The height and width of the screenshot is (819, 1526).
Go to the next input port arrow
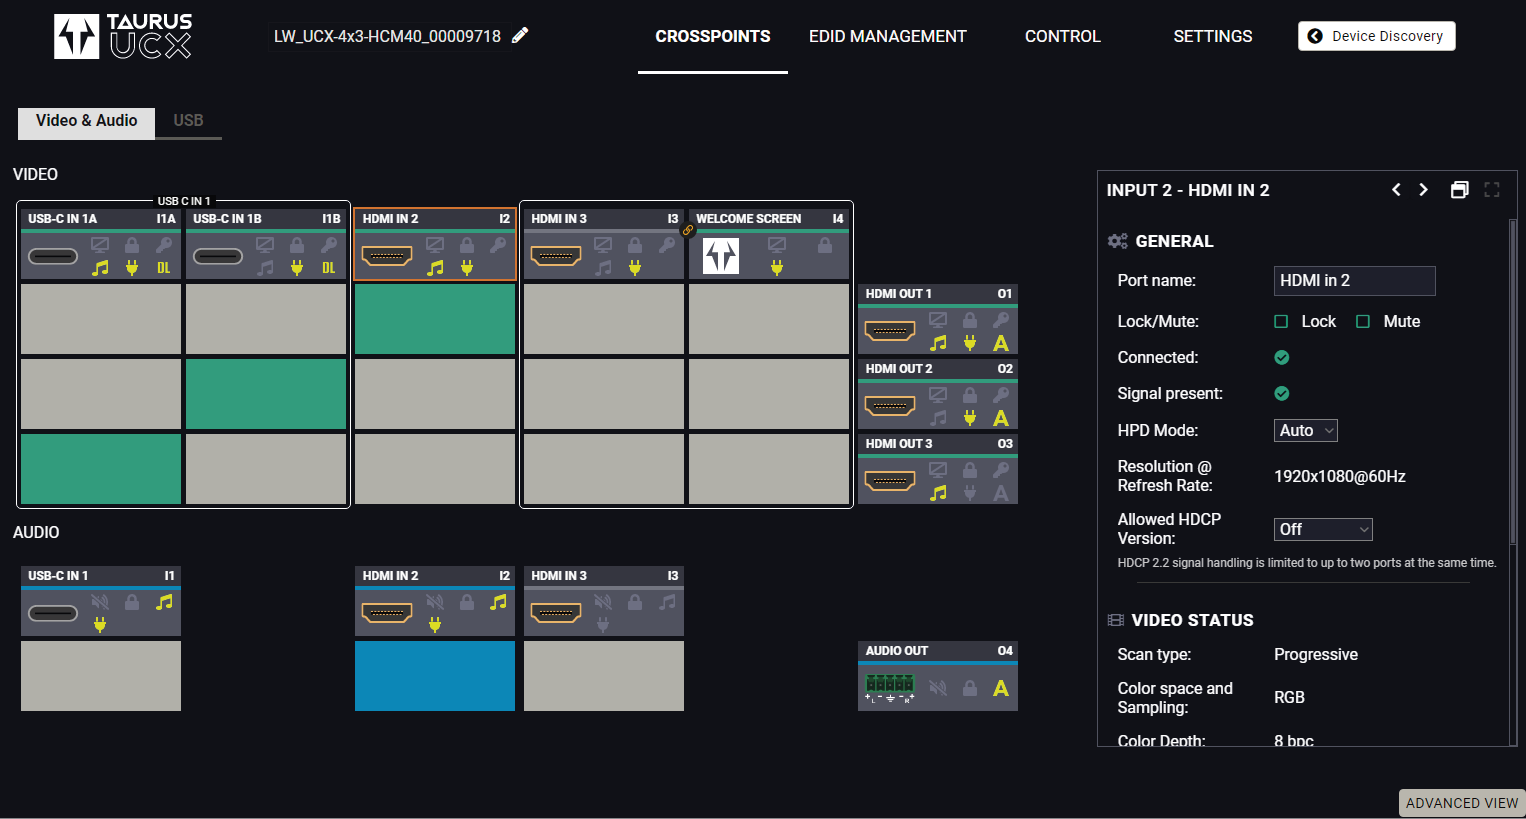click(x=1424, y=190)
